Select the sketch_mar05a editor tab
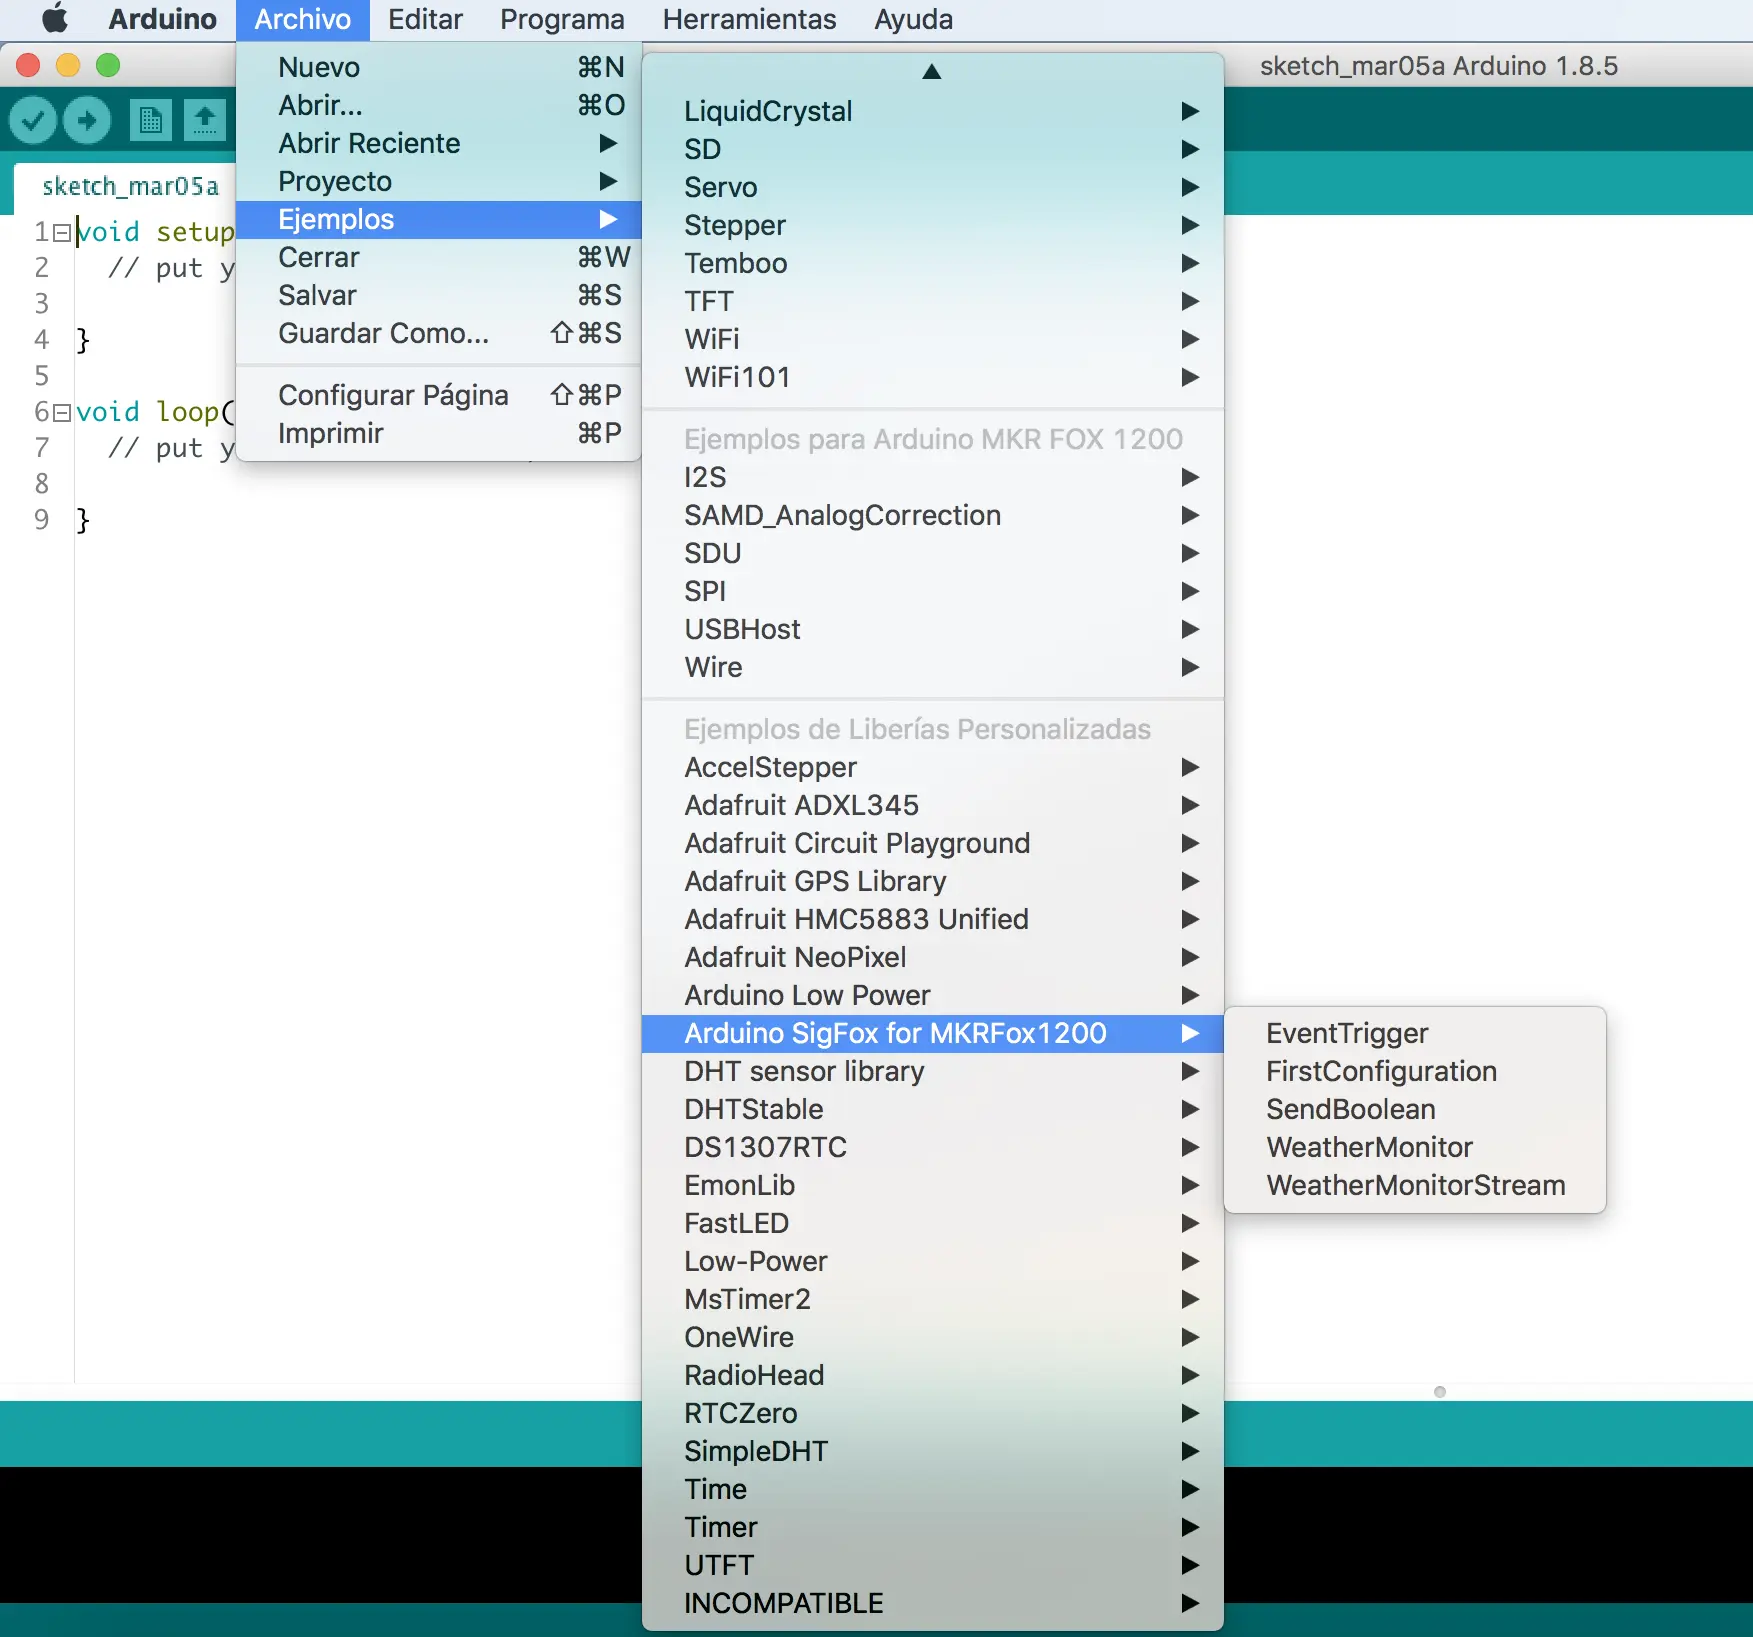Viewport: 1753px width, 1637px height. coord(130,187)
